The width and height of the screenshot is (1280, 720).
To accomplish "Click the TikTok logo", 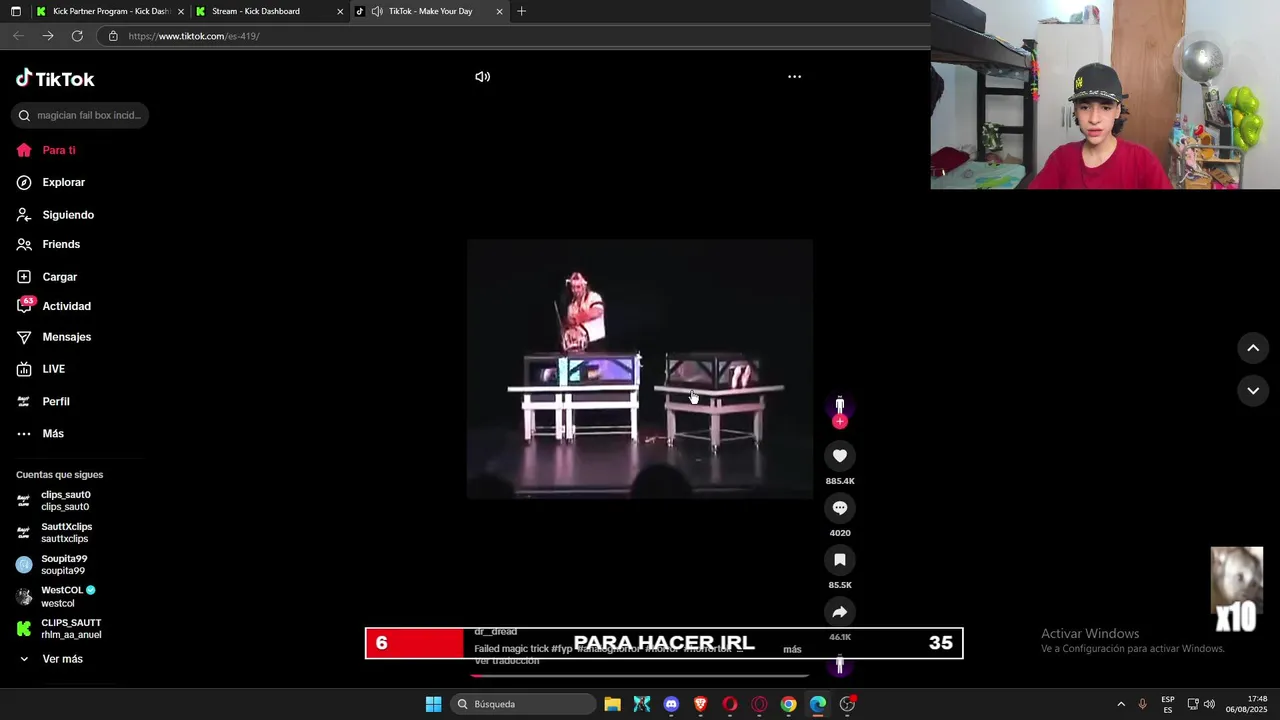I will pos(55,78).
